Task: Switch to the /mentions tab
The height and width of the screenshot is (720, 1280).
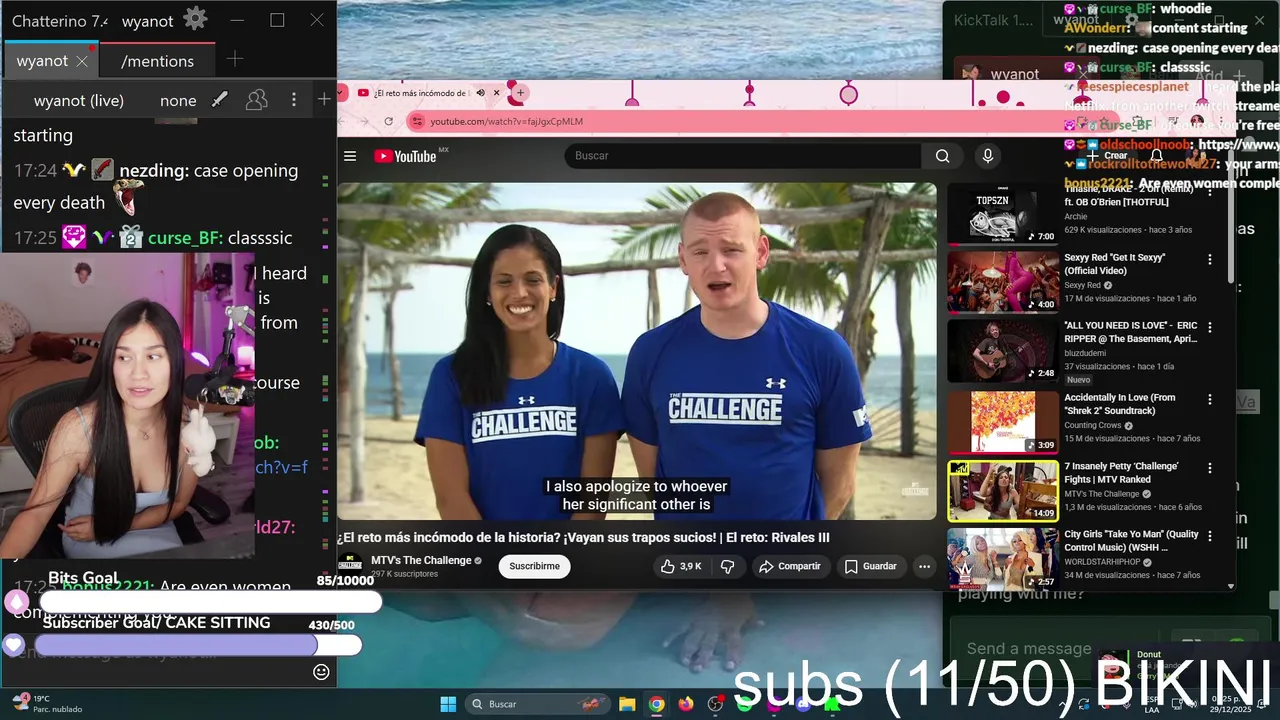Action: point(157,61)
